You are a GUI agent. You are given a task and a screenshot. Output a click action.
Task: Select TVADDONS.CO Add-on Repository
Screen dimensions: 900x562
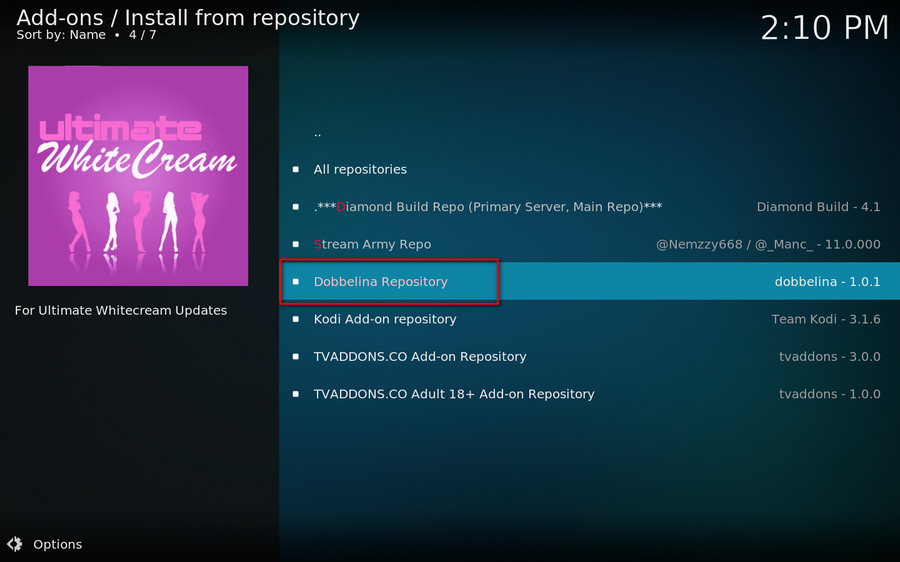pos(420,357)
